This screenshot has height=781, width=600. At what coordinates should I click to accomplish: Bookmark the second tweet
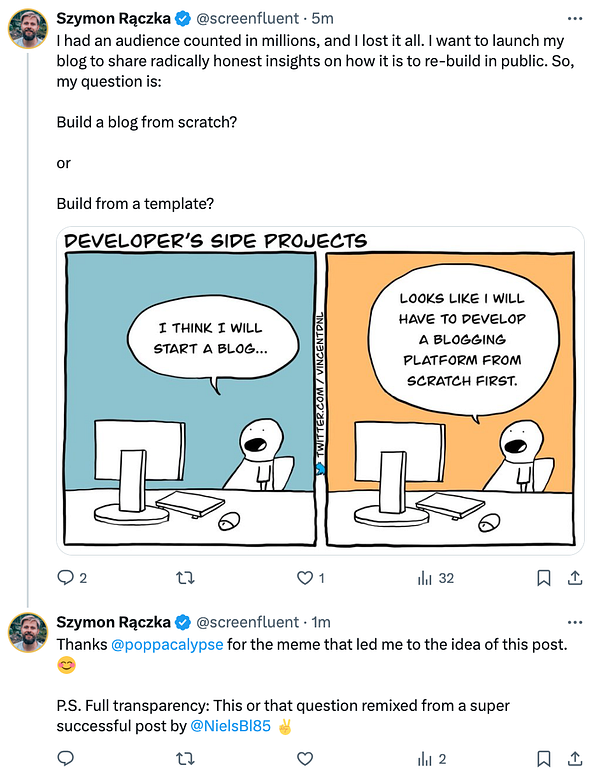(544, 759)
